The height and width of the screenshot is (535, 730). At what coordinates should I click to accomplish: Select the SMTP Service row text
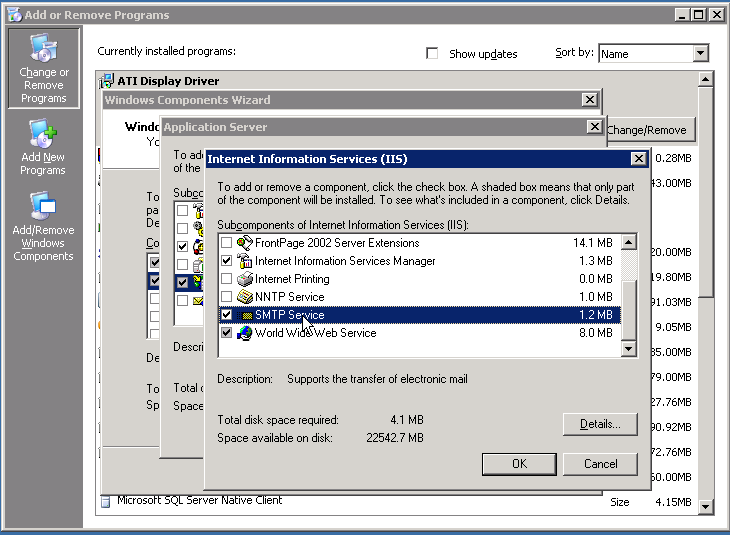[290, 315]
